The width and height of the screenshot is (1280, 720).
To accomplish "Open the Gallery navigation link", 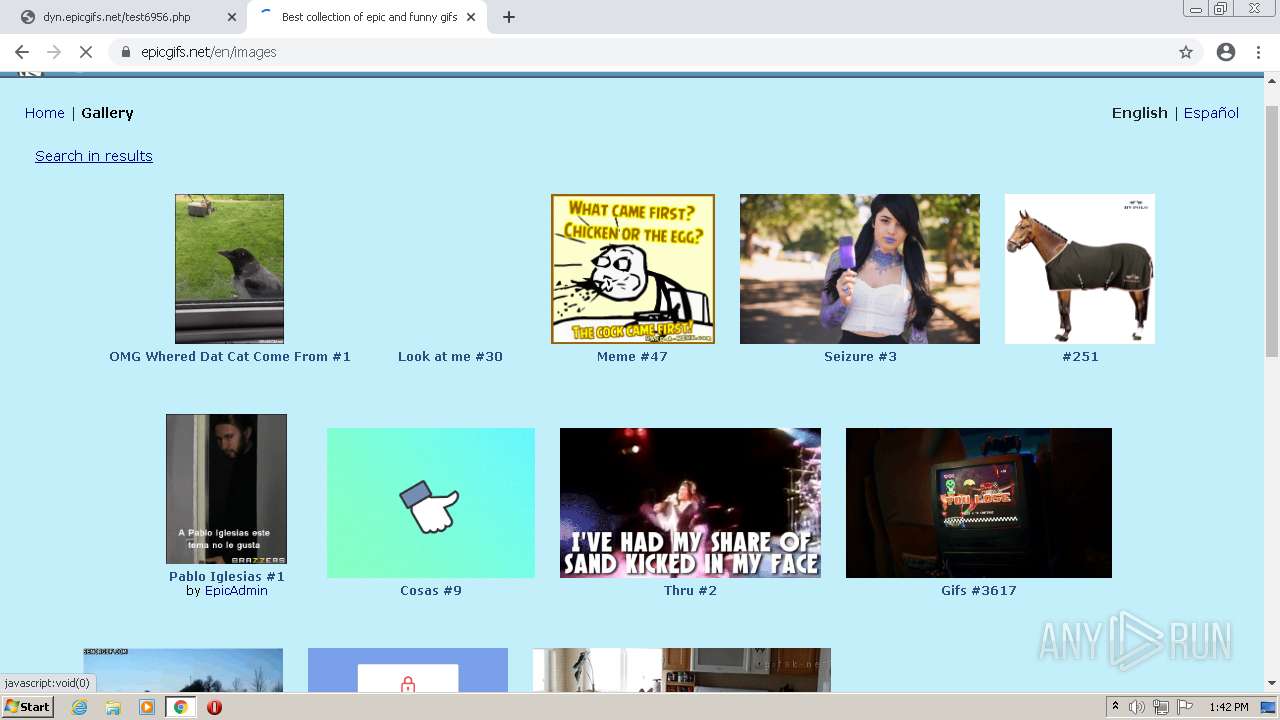I will click(107, 113).
